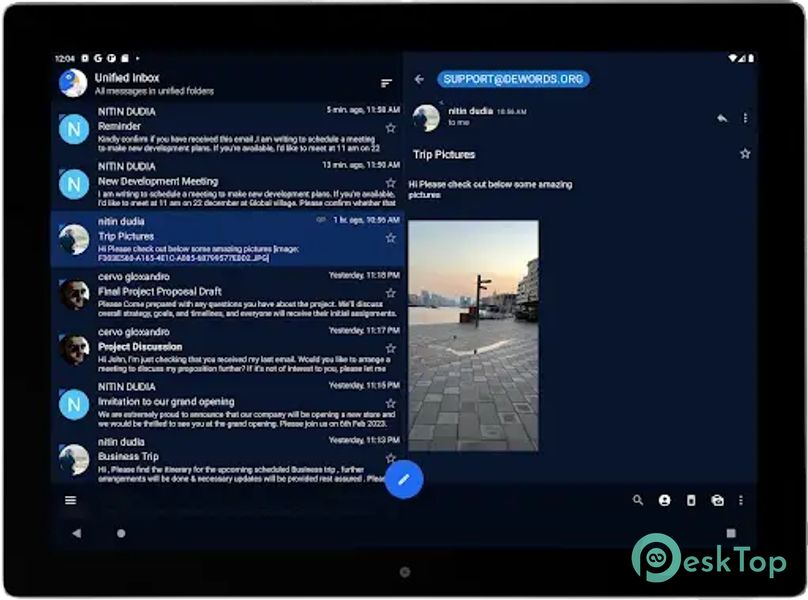Image resolution: width=808 pixels, height=600 pixels.
Task: Click the 12:04 clock in status bar
Action: (x=64, y=58)
